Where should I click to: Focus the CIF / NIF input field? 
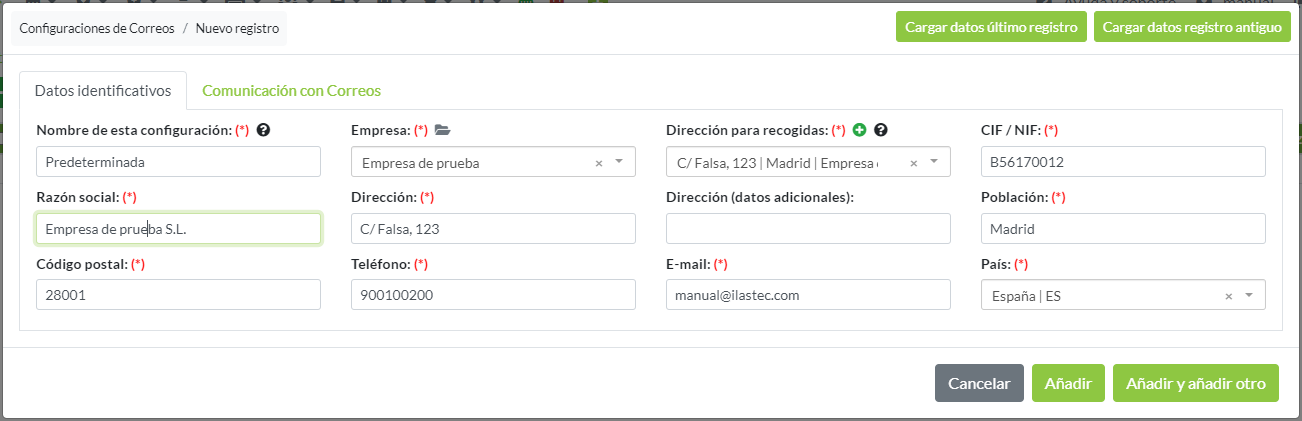tap(1123, 162)
